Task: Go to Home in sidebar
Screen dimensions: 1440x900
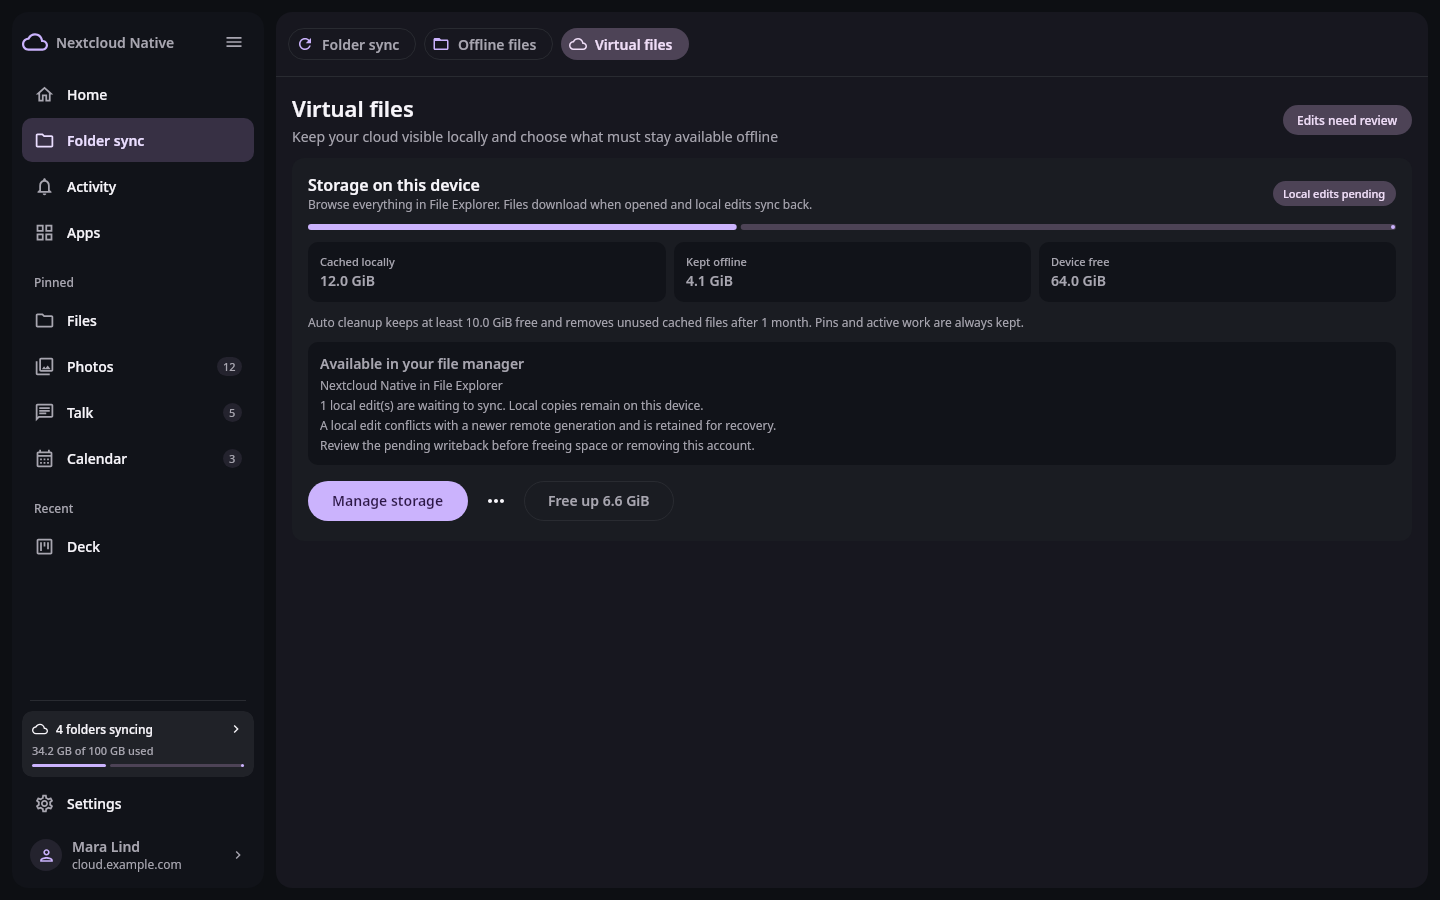Action: (x=138, y=95)
